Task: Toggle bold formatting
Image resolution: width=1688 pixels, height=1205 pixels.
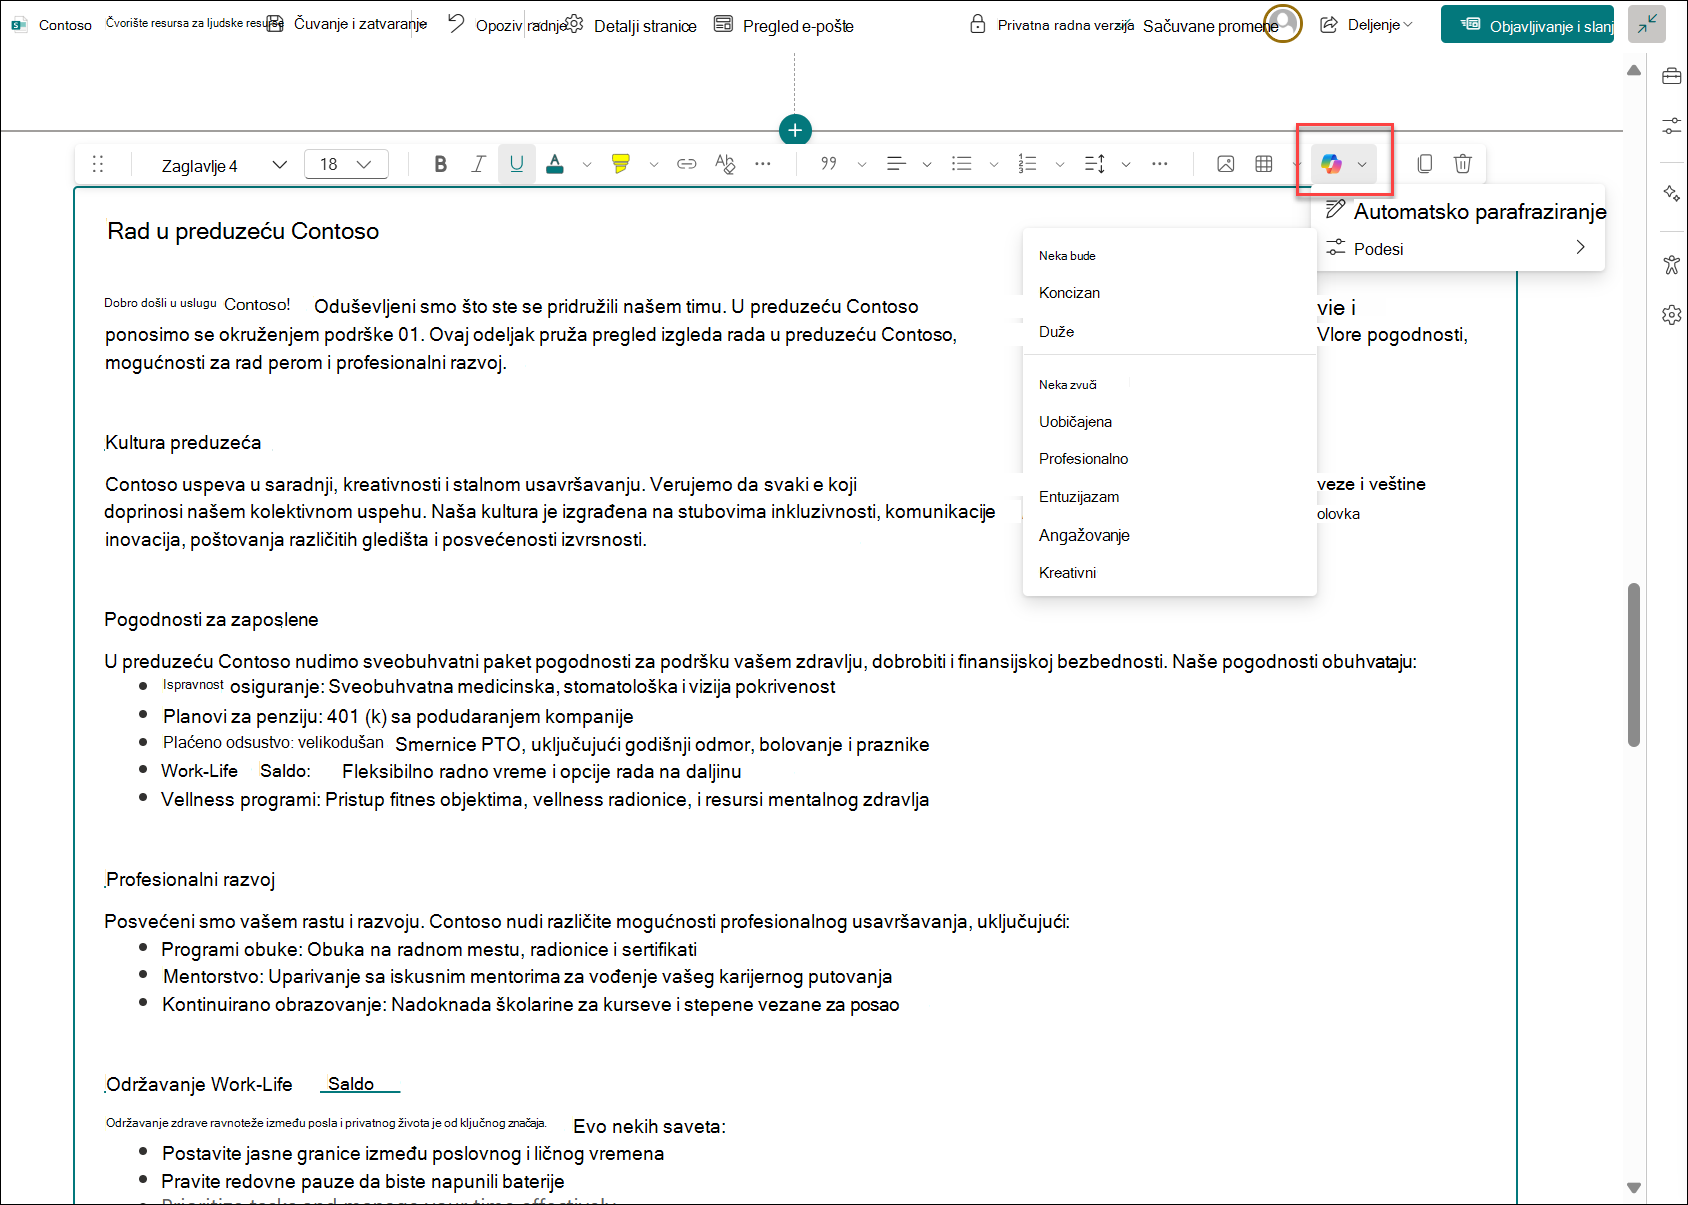Action: coord(440,164)
